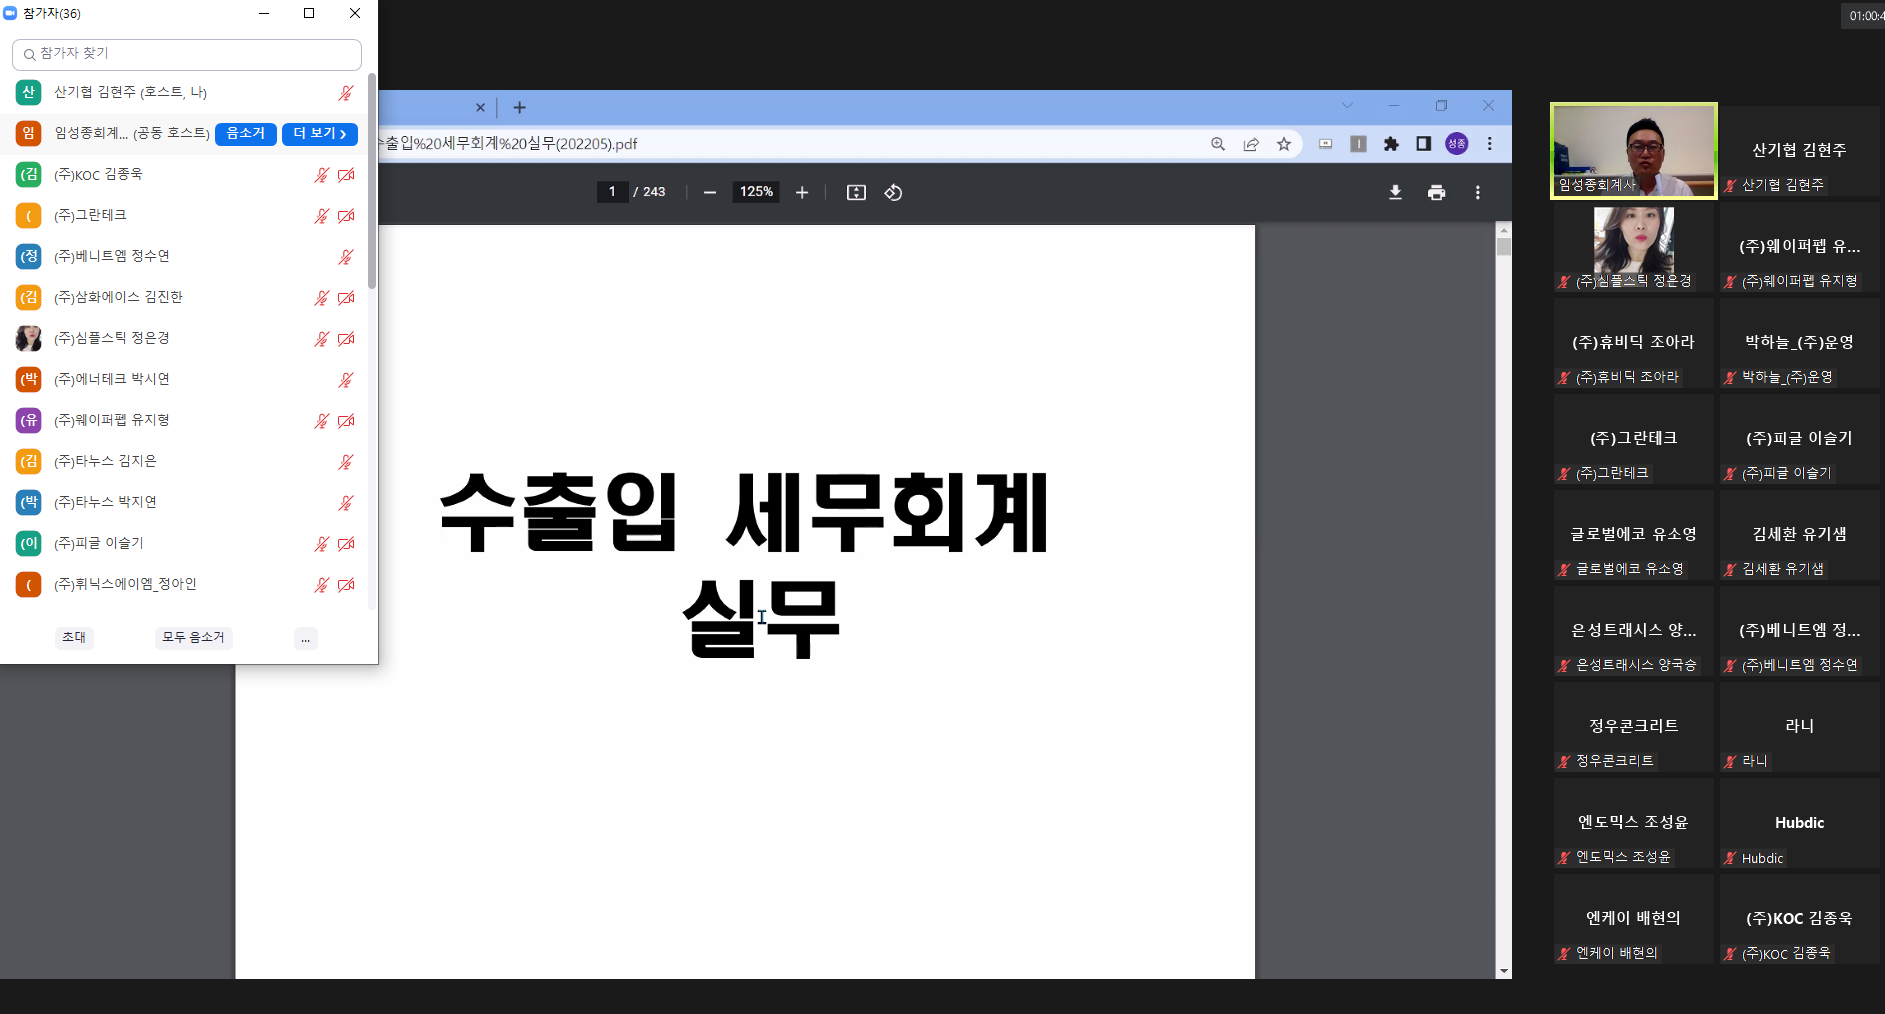Screen dimensions: 1885x1014
Task: Open the browser profile avatar
Action: pos(1457,144)
